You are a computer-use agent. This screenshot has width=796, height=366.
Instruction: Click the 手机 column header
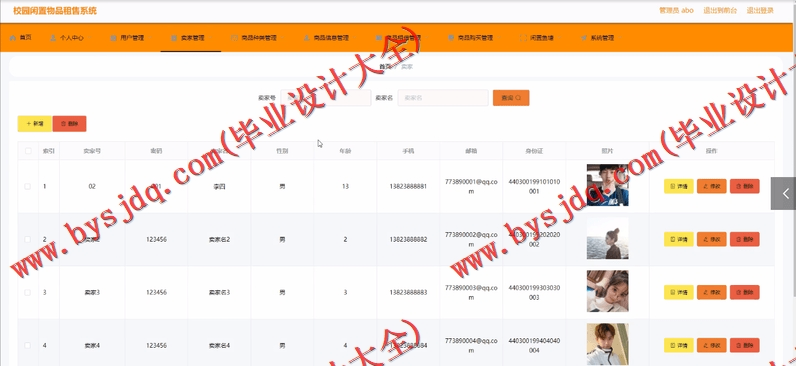coord(408,151)
